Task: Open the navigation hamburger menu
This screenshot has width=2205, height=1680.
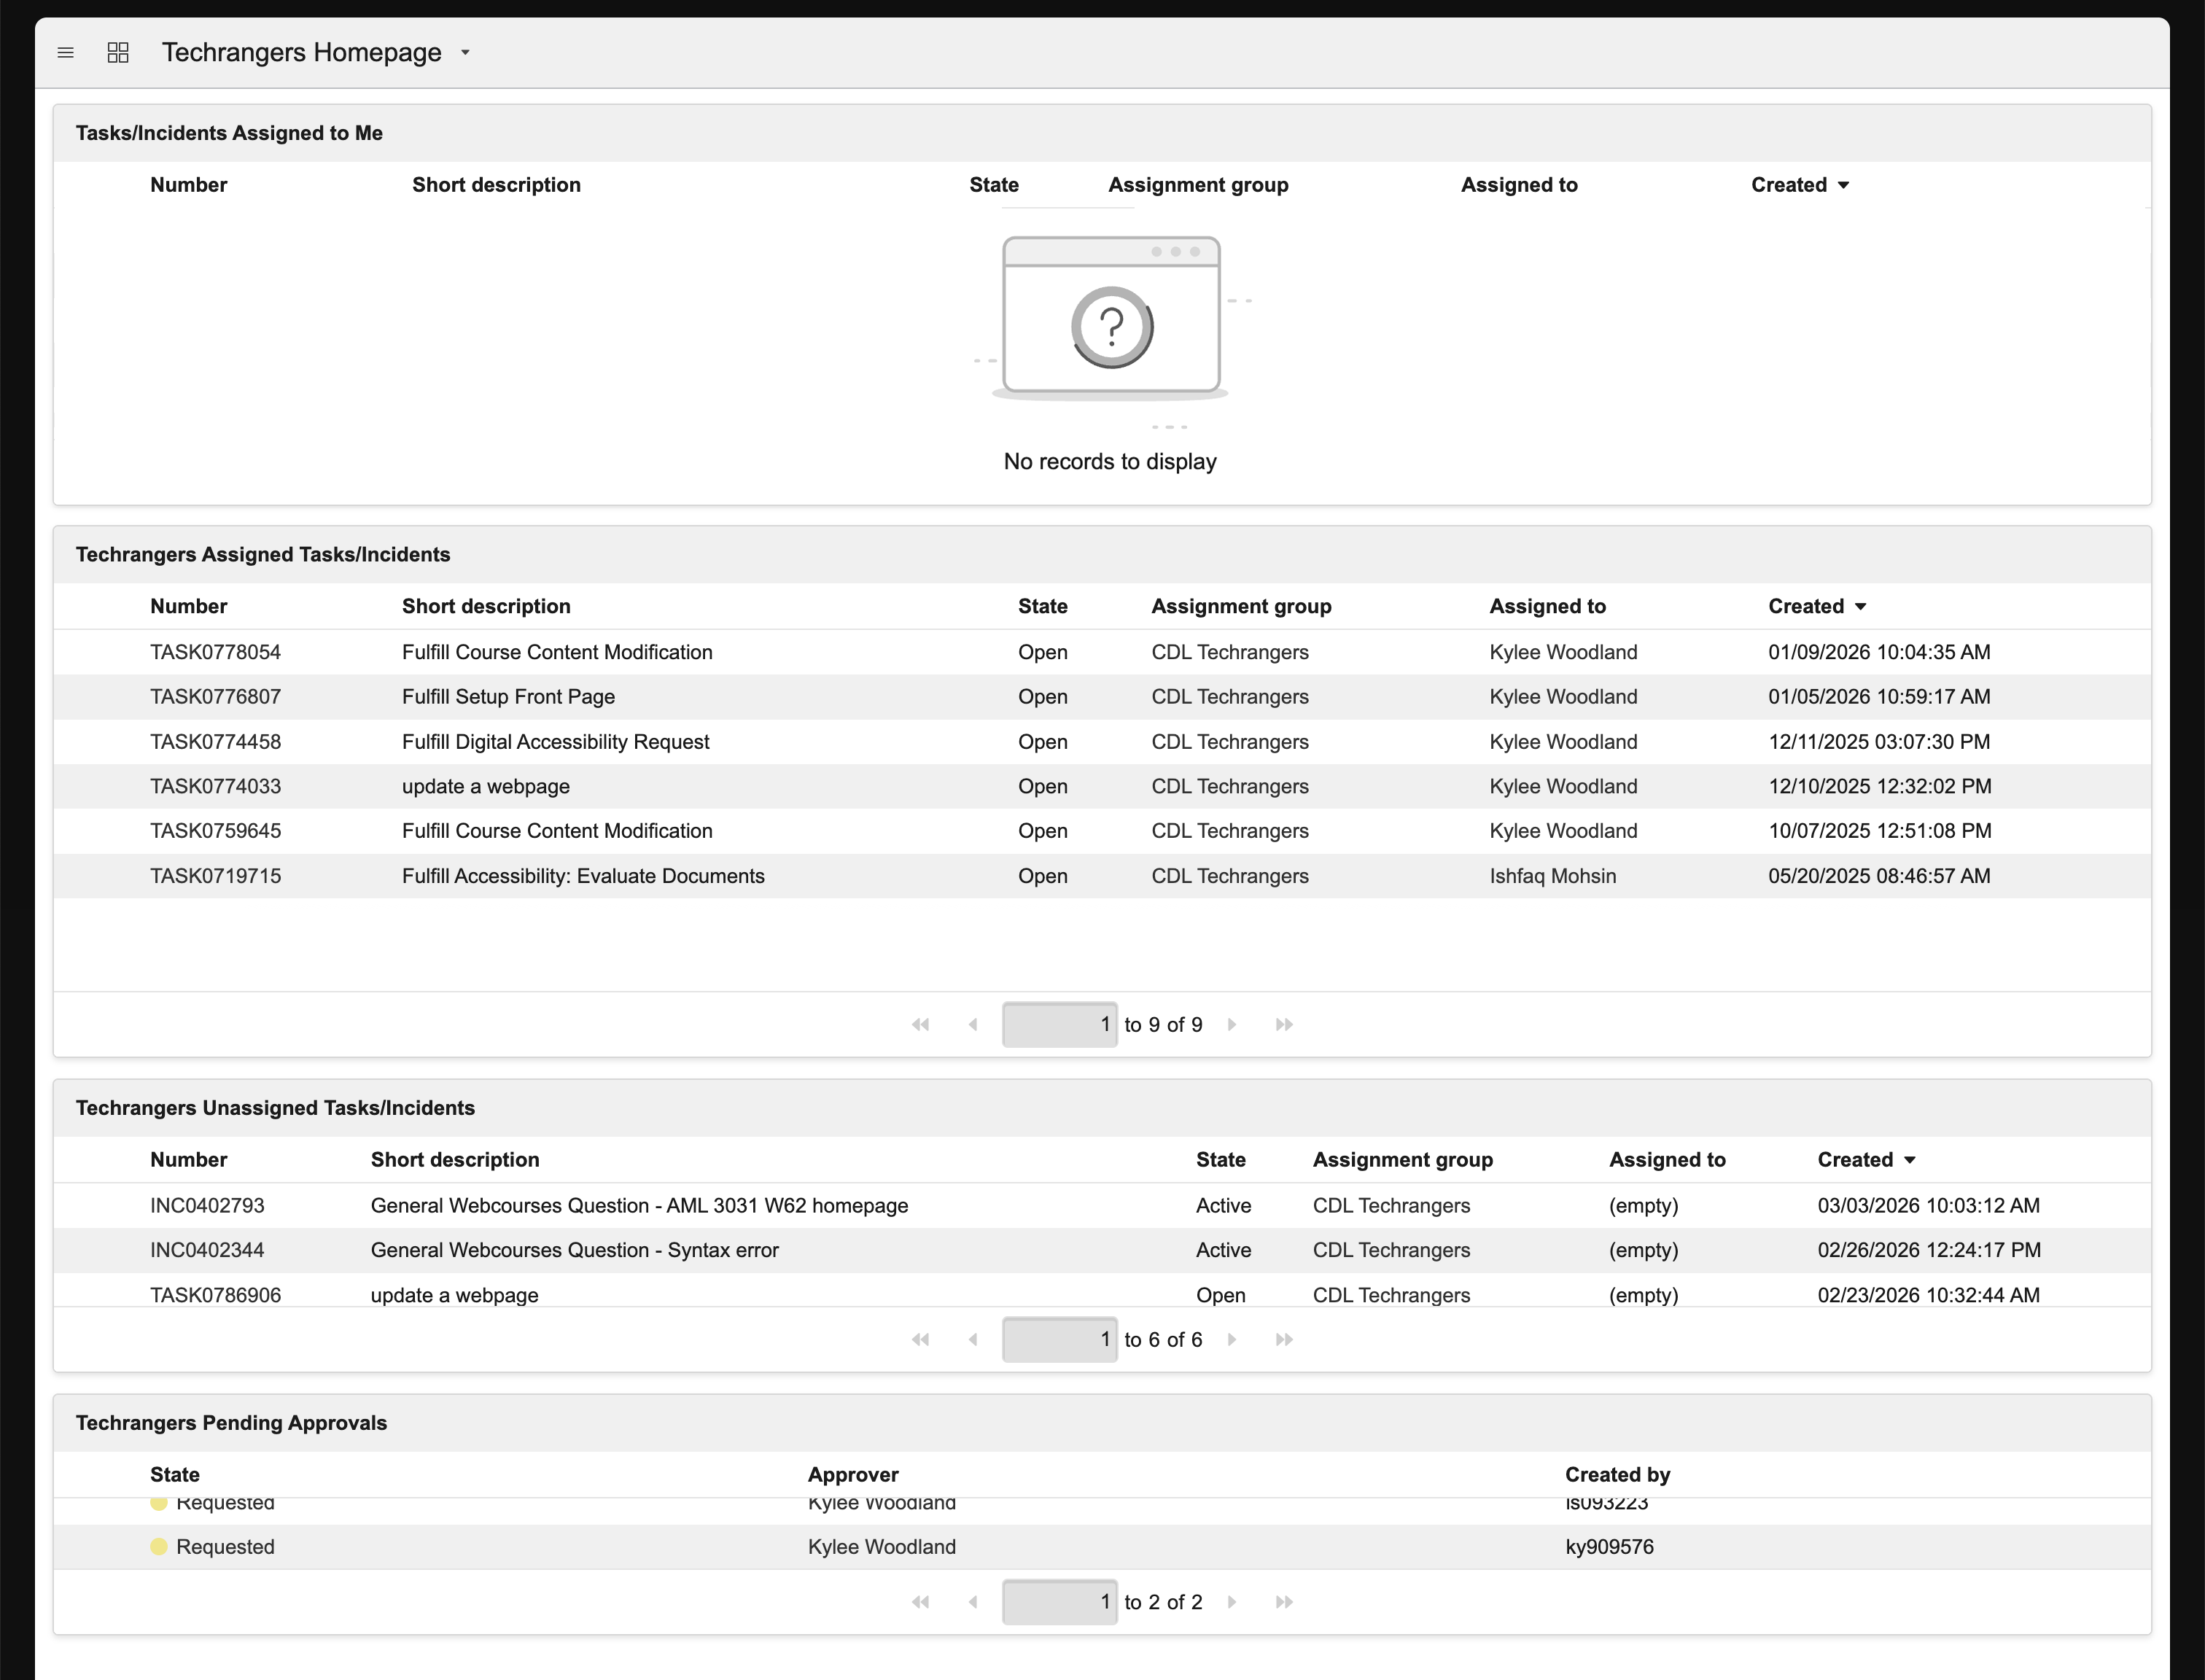Action: click(66, 52)
